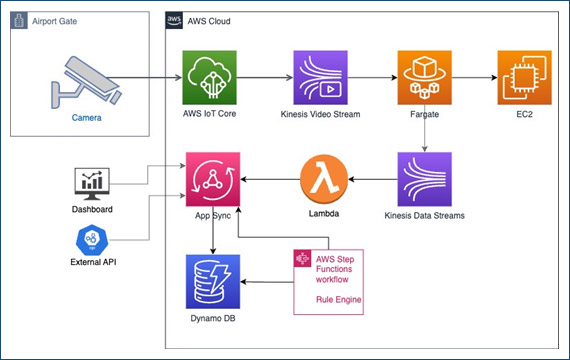Click the Kinesis Data Streams icon

point(425,179)
